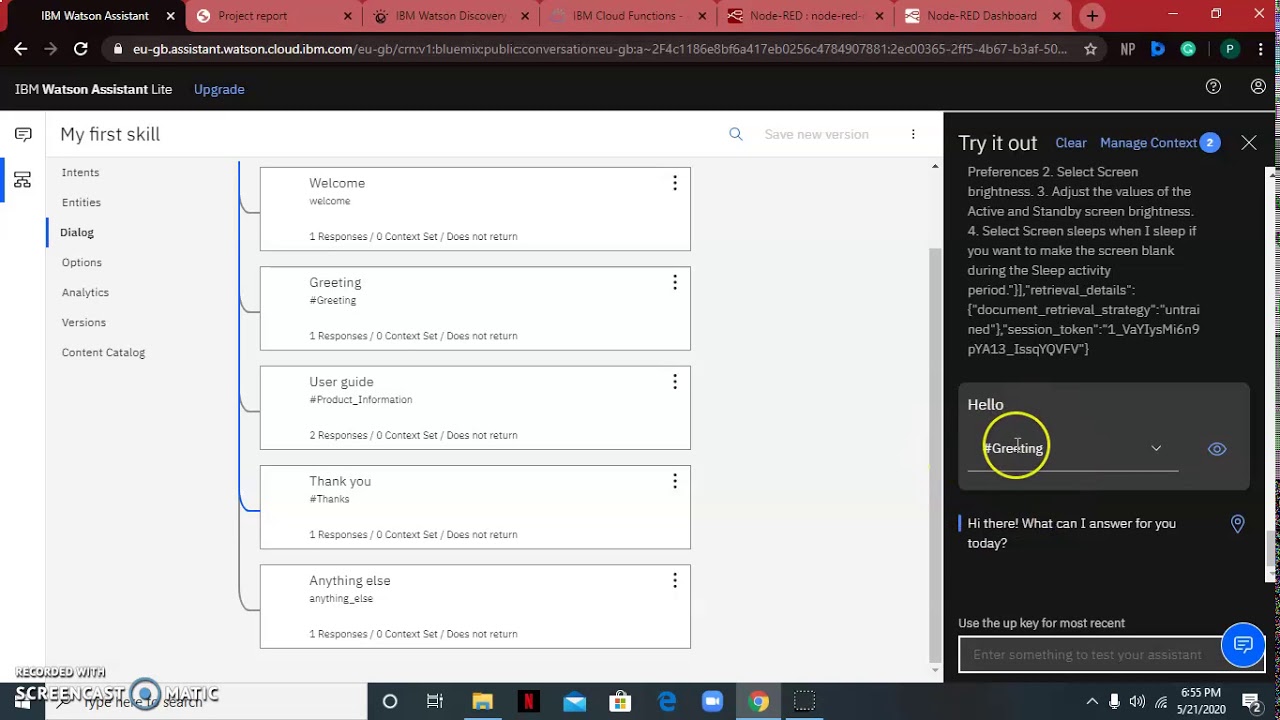The image size is (1280, 720).
Task: Bookmark this page with the star icon
Action: pos(1090,49)
